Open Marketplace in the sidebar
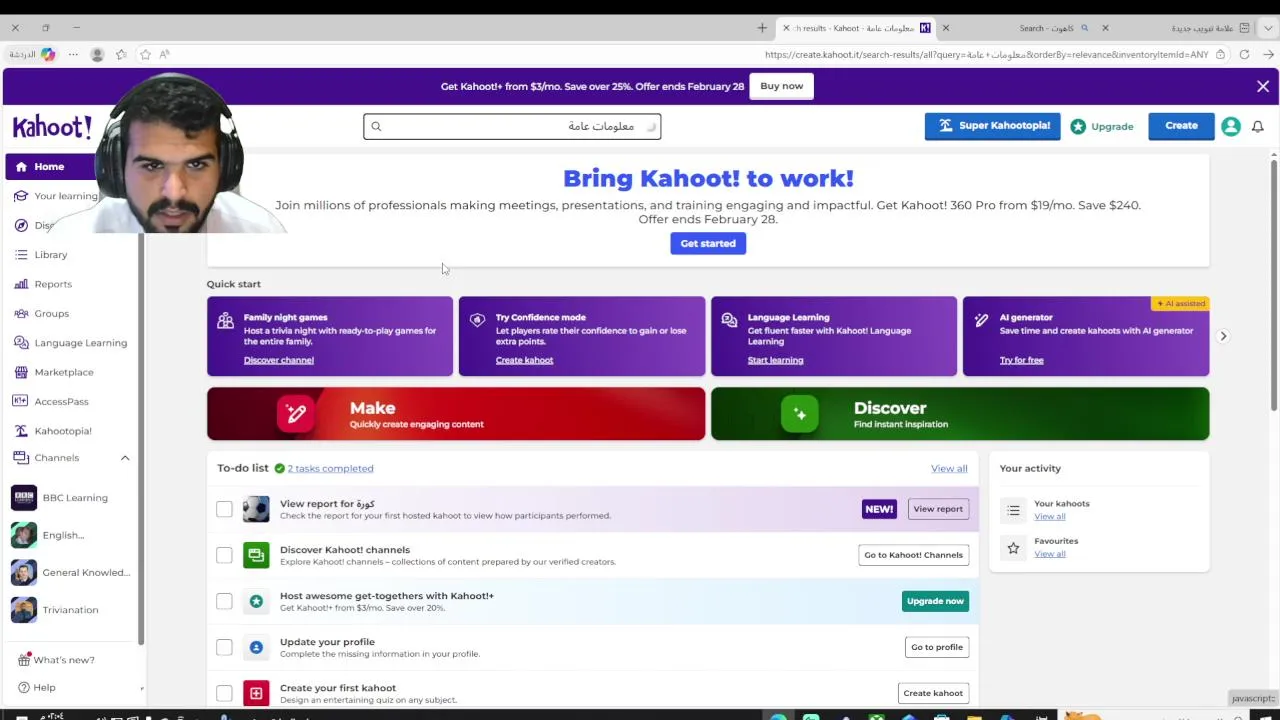Screen dimensions: 1280x720 pyautogui.click(x=64, y=372)
